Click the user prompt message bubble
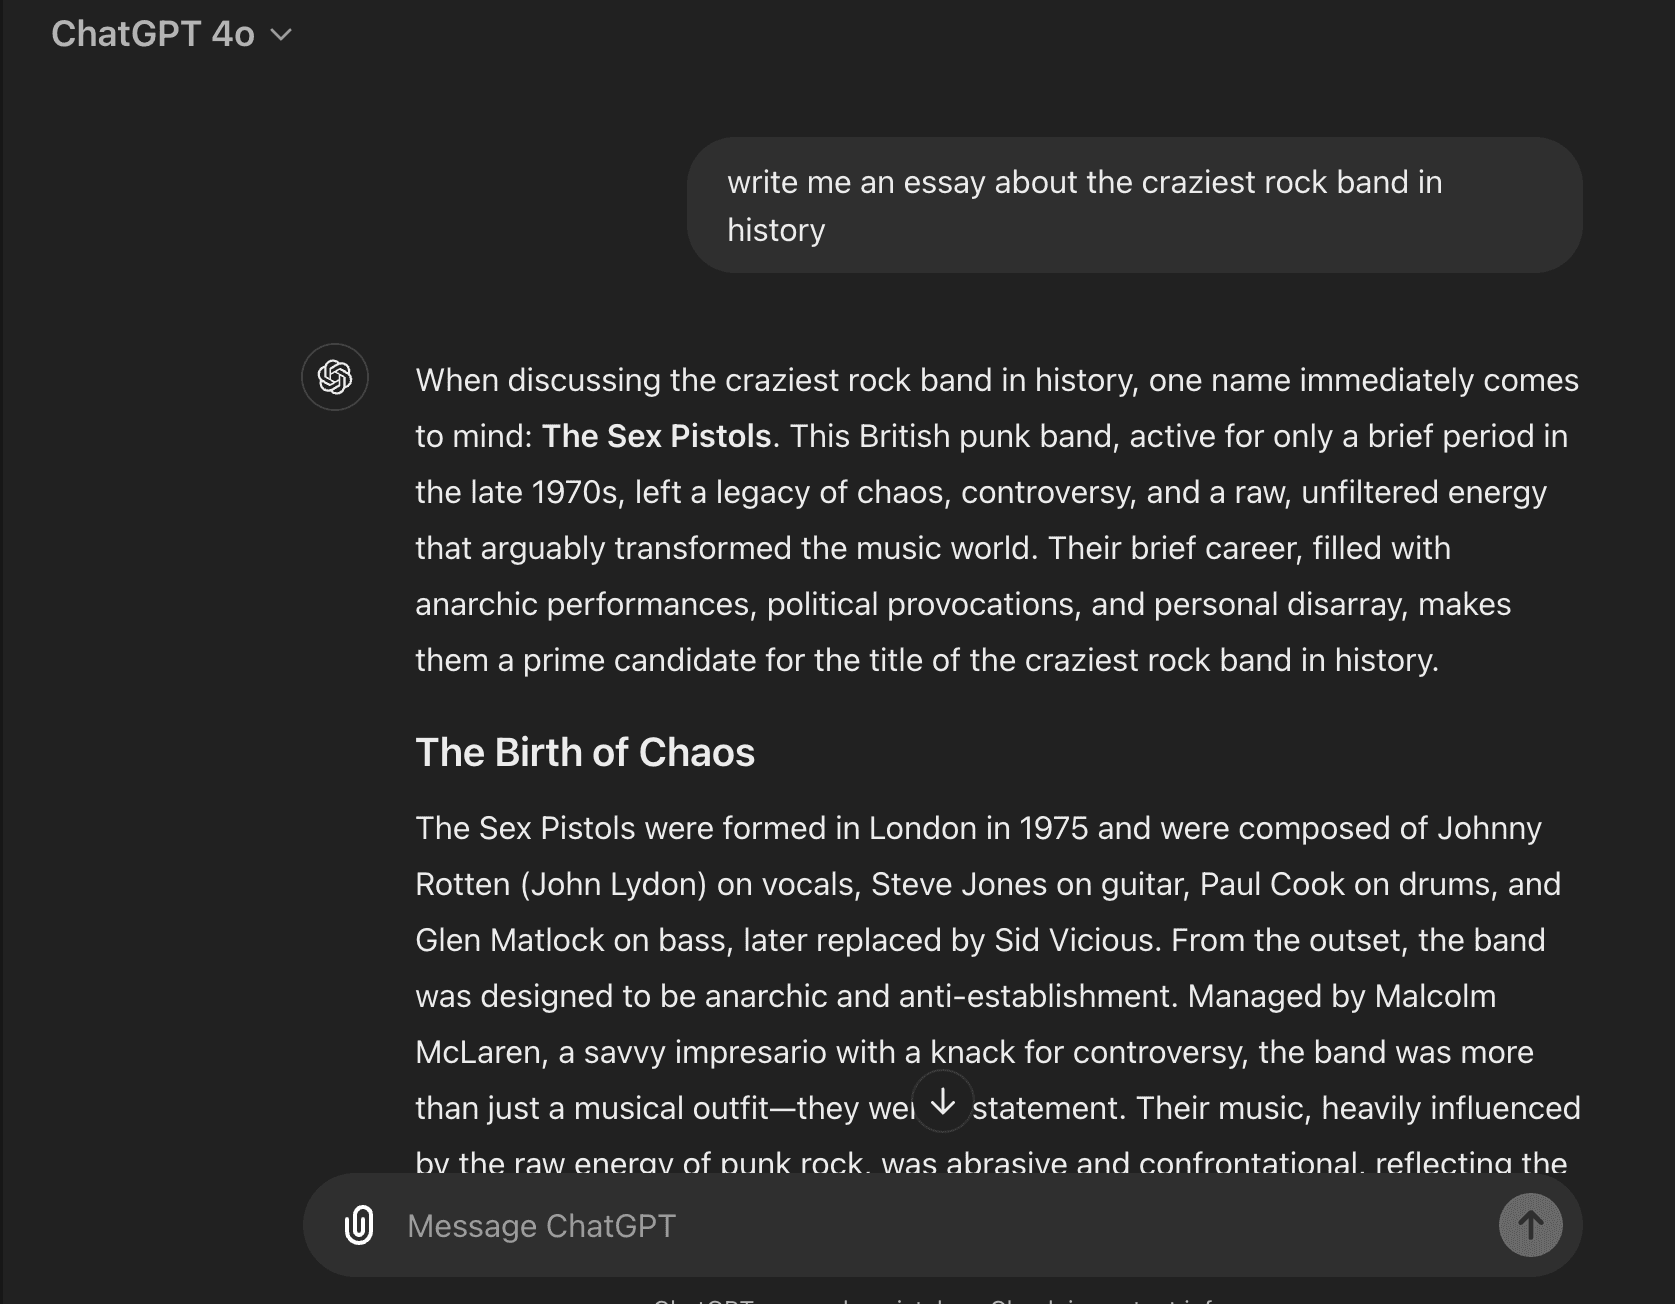Screen dimensions: 1675x1304 click(1134, 205)
